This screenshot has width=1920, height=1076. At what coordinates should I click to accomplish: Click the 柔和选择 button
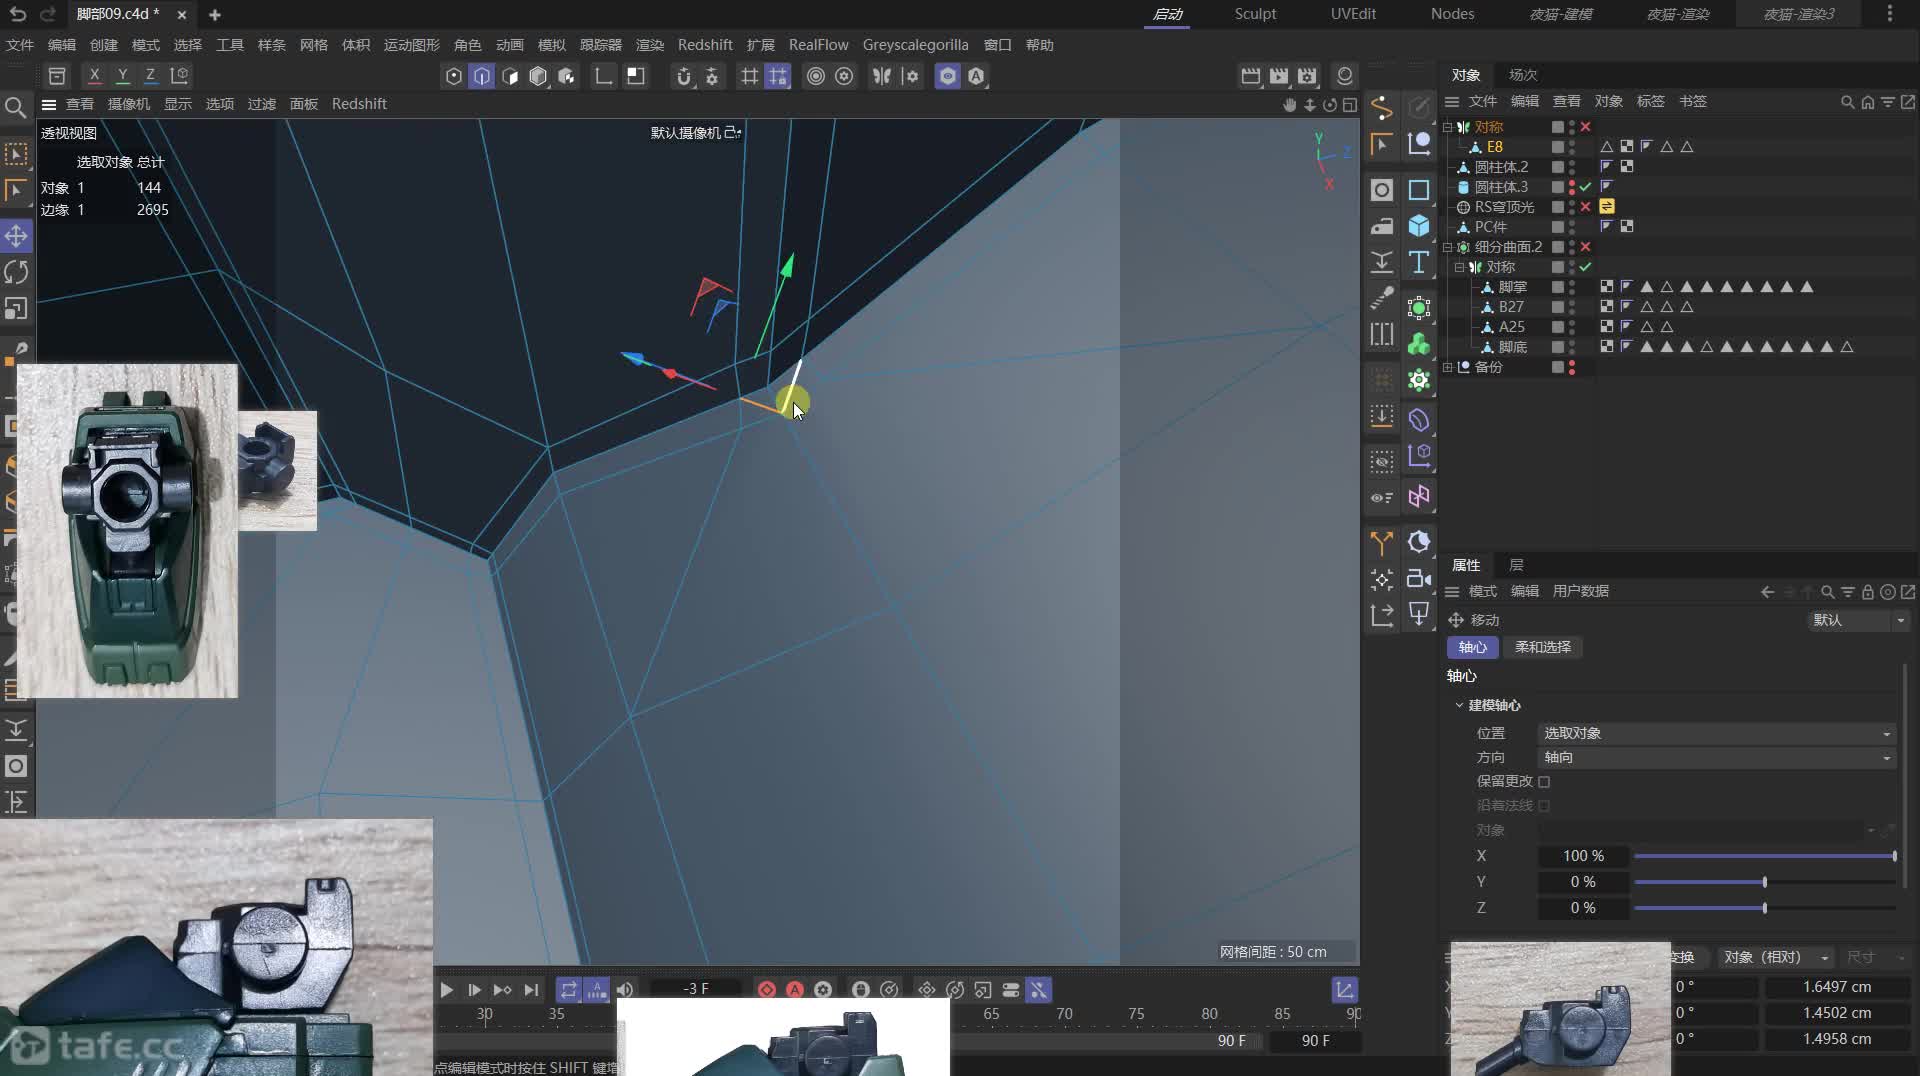click(x=1542, y=647)
